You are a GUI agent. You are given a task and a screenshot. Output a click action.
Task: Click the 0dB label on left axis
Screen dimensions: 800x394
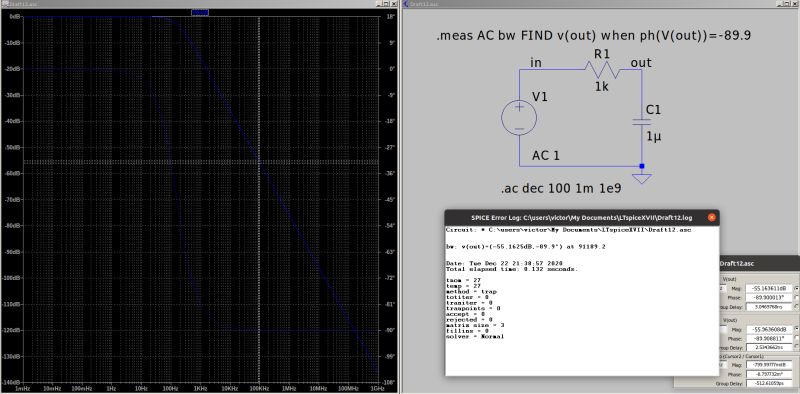[x=15, y=16]
